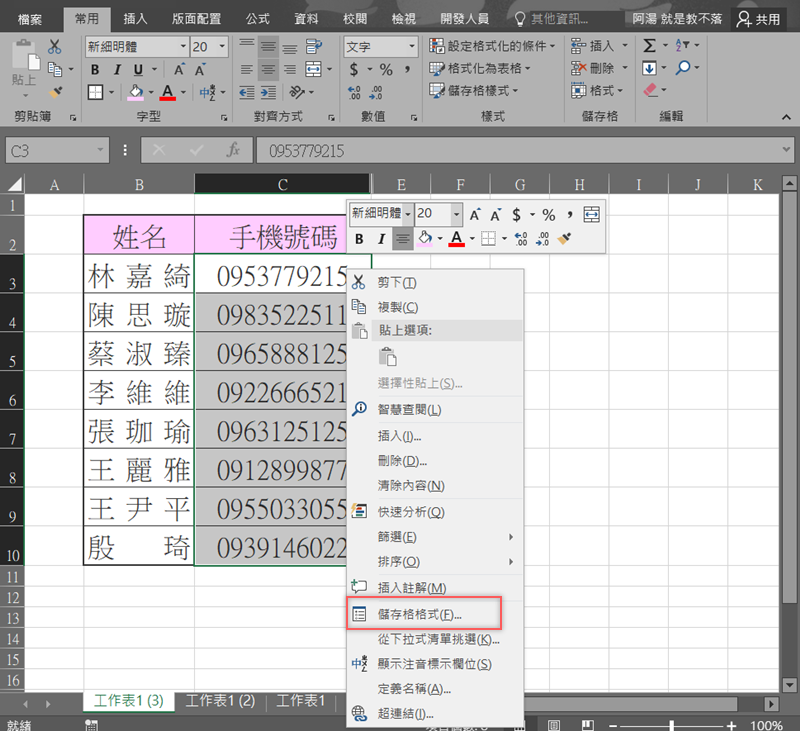The width and height of the screenshot is (800, 731).
Task: Click the Name Box showing C3
Action: tap(48, 151)
